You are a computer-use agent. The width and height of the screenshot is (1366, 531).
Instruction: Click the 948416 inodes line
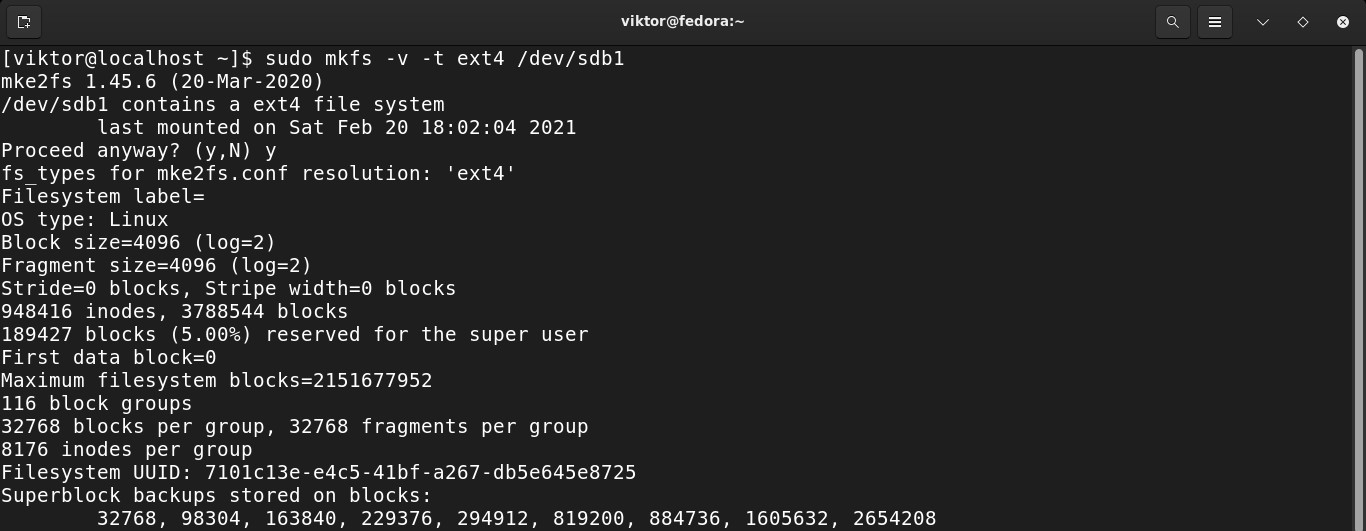pyautogui.click(x=174, y=311)
